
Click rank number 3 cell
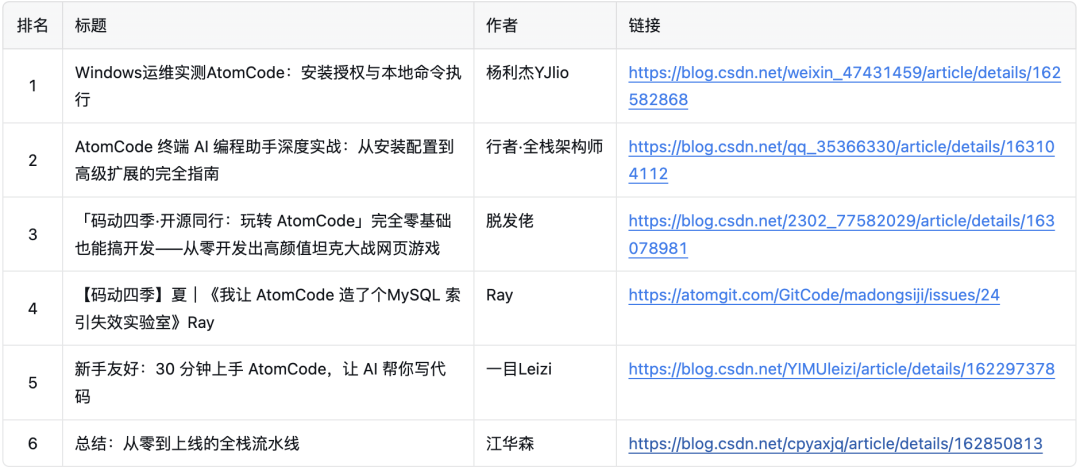coord(32,235)
